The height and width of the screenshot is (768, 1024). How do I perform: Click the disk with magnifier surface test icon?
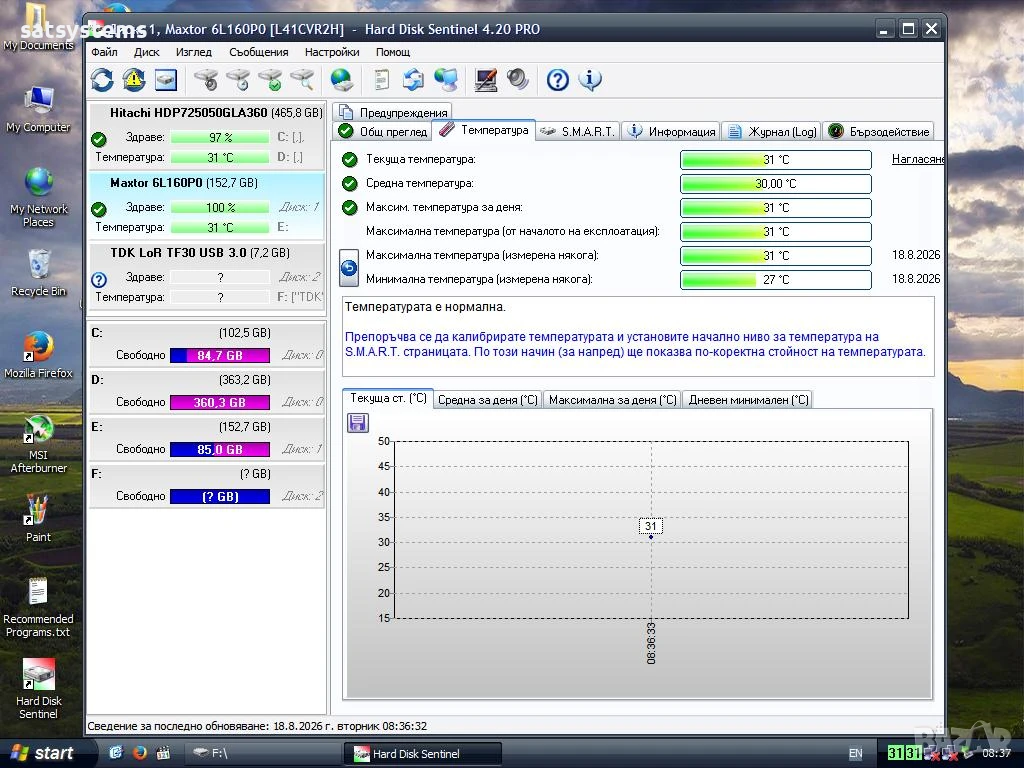point(303,80)
